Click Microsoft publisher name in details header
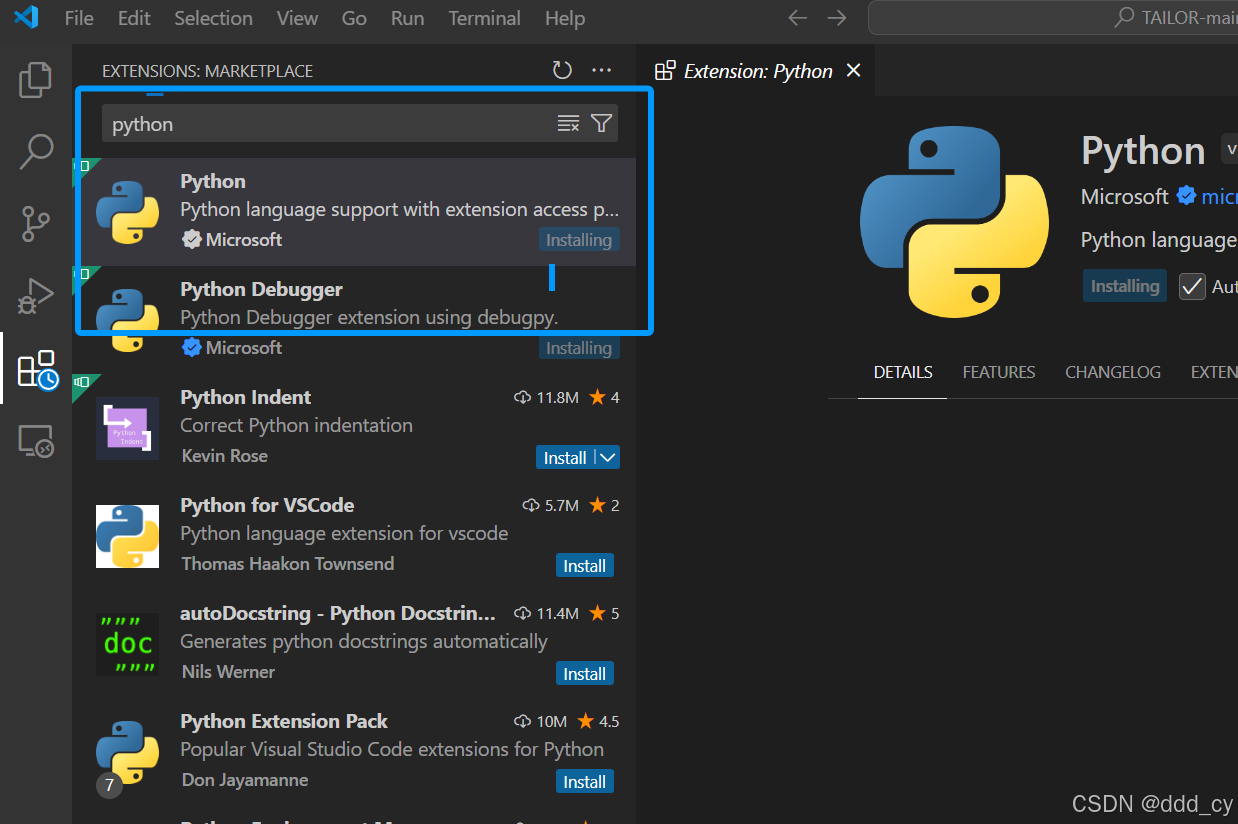 pyautogui.click(x=1125, y=196)
